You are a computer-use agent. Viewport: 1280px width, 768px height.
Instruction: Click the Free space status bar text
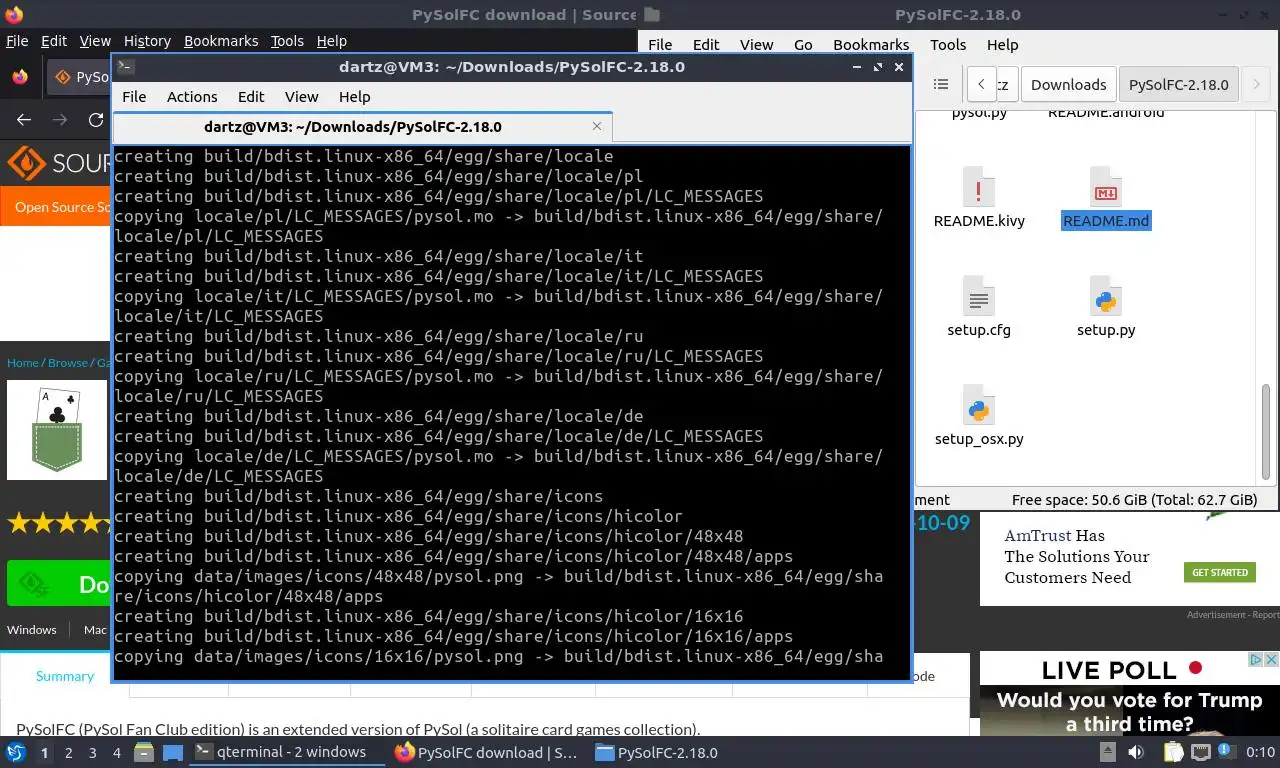(x=1134, y=500)
